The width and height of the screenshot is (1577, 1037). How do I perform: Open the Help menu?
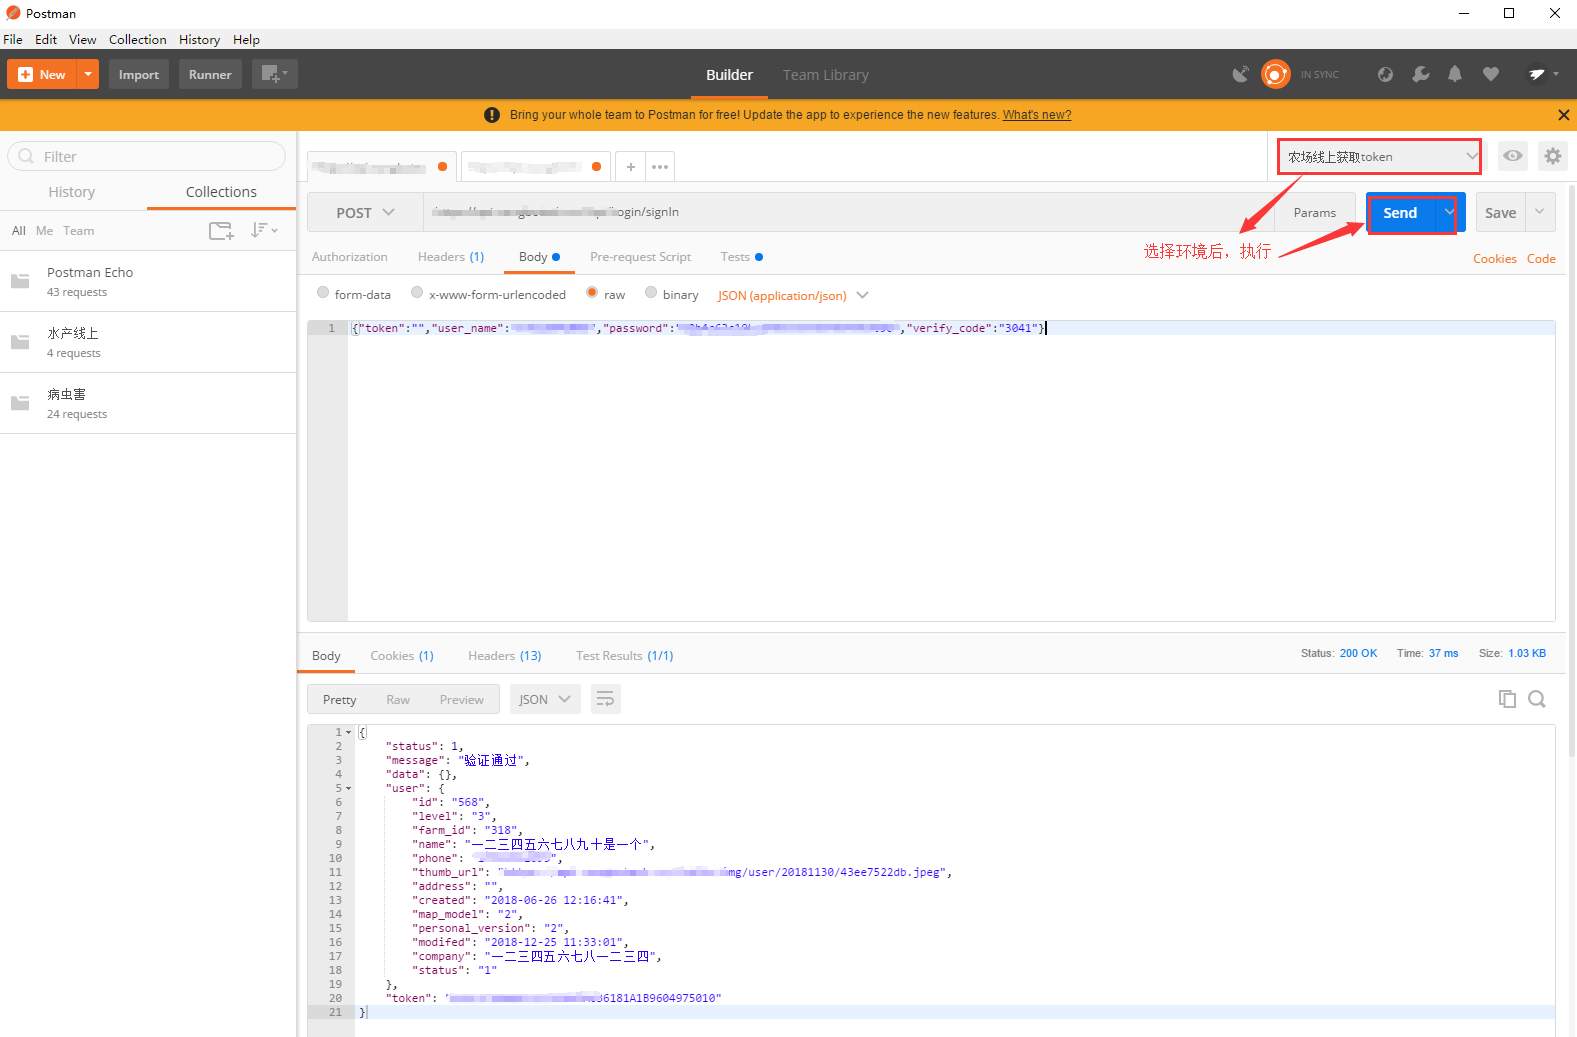(x=247, y=40)
